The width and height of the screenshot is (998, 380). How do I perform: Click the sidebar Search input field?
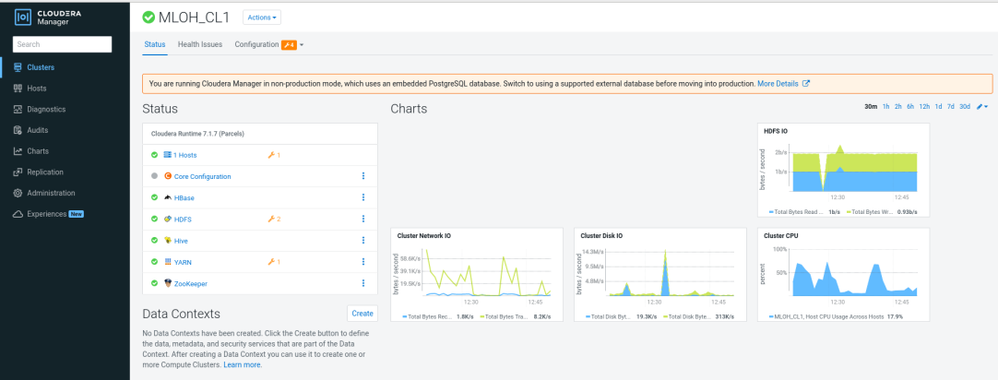pos(62,44)
